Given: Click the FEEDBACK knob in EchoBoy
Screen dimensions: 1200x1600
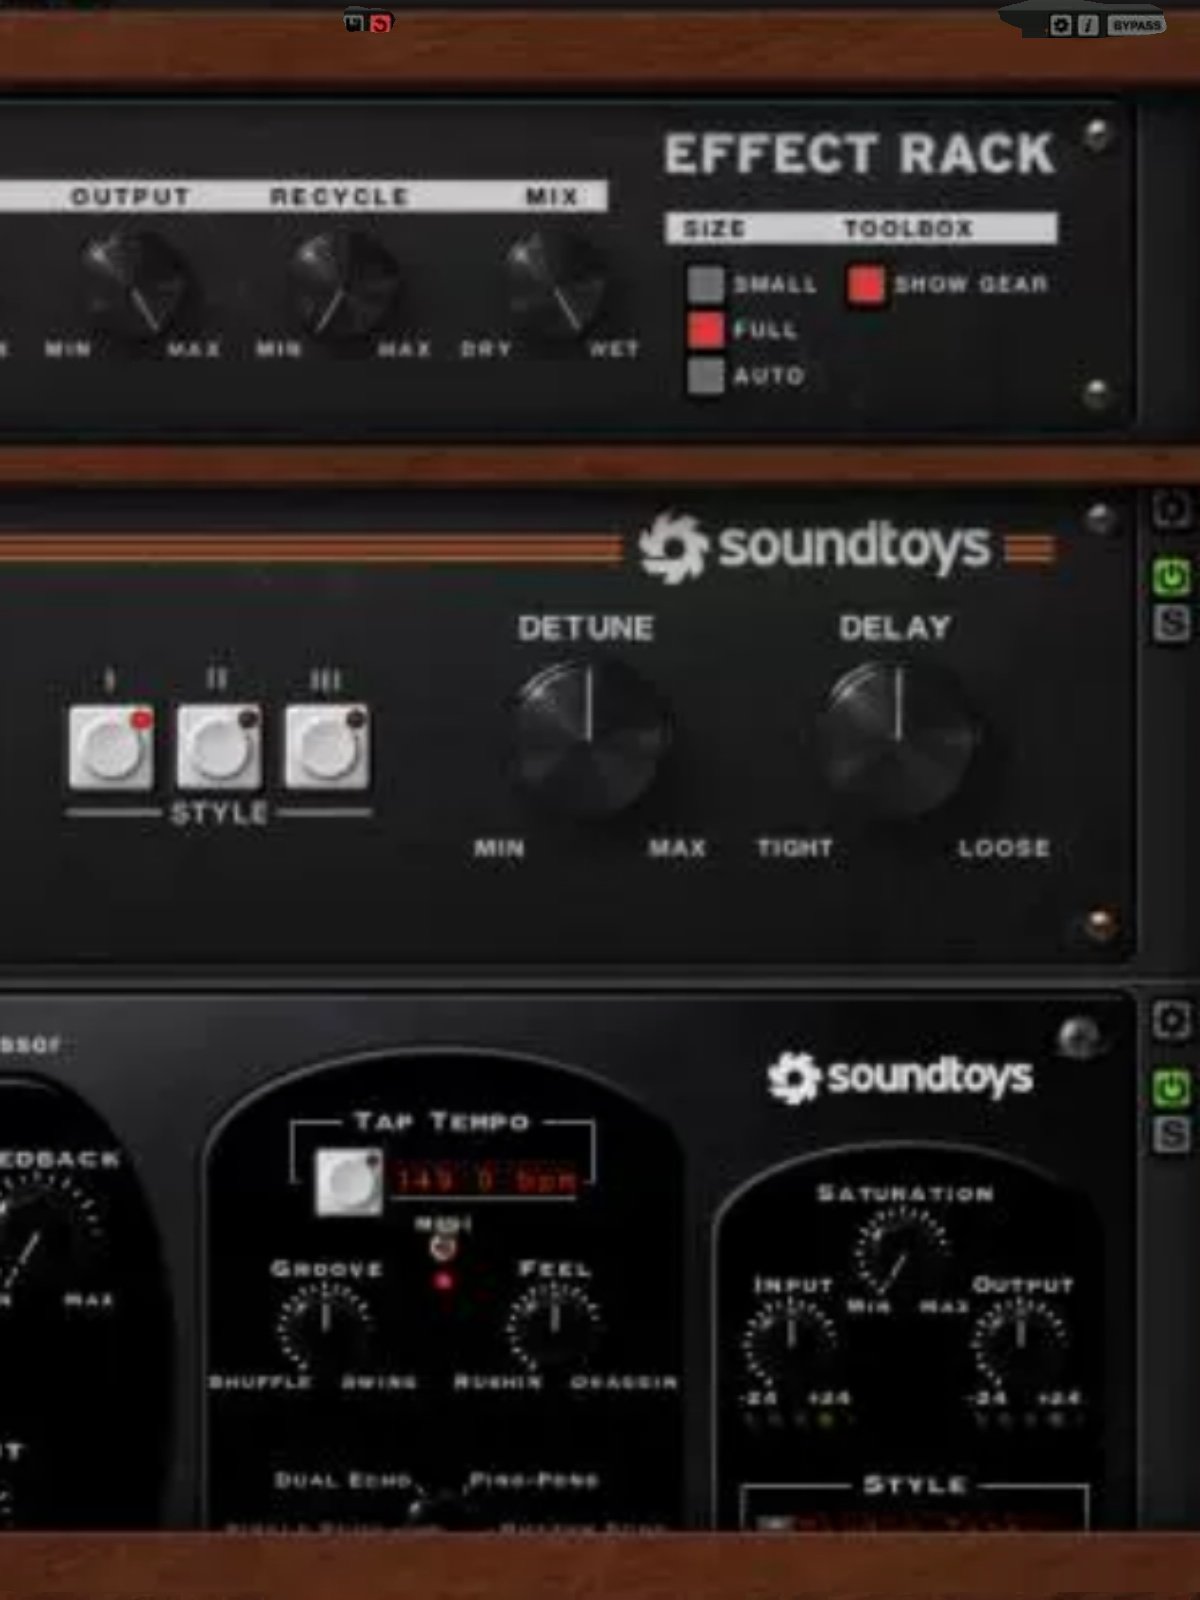Looking at the screenshot, I should pos(38,1235).
